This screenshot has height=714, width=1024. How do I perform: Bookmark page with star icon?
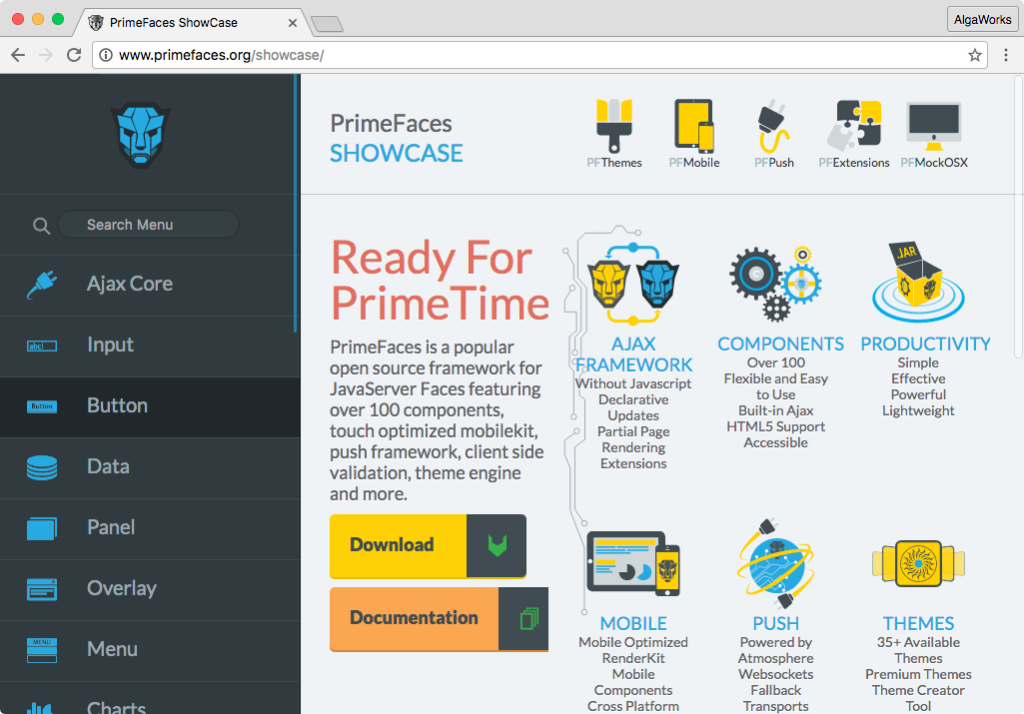[x=975, y=55]
